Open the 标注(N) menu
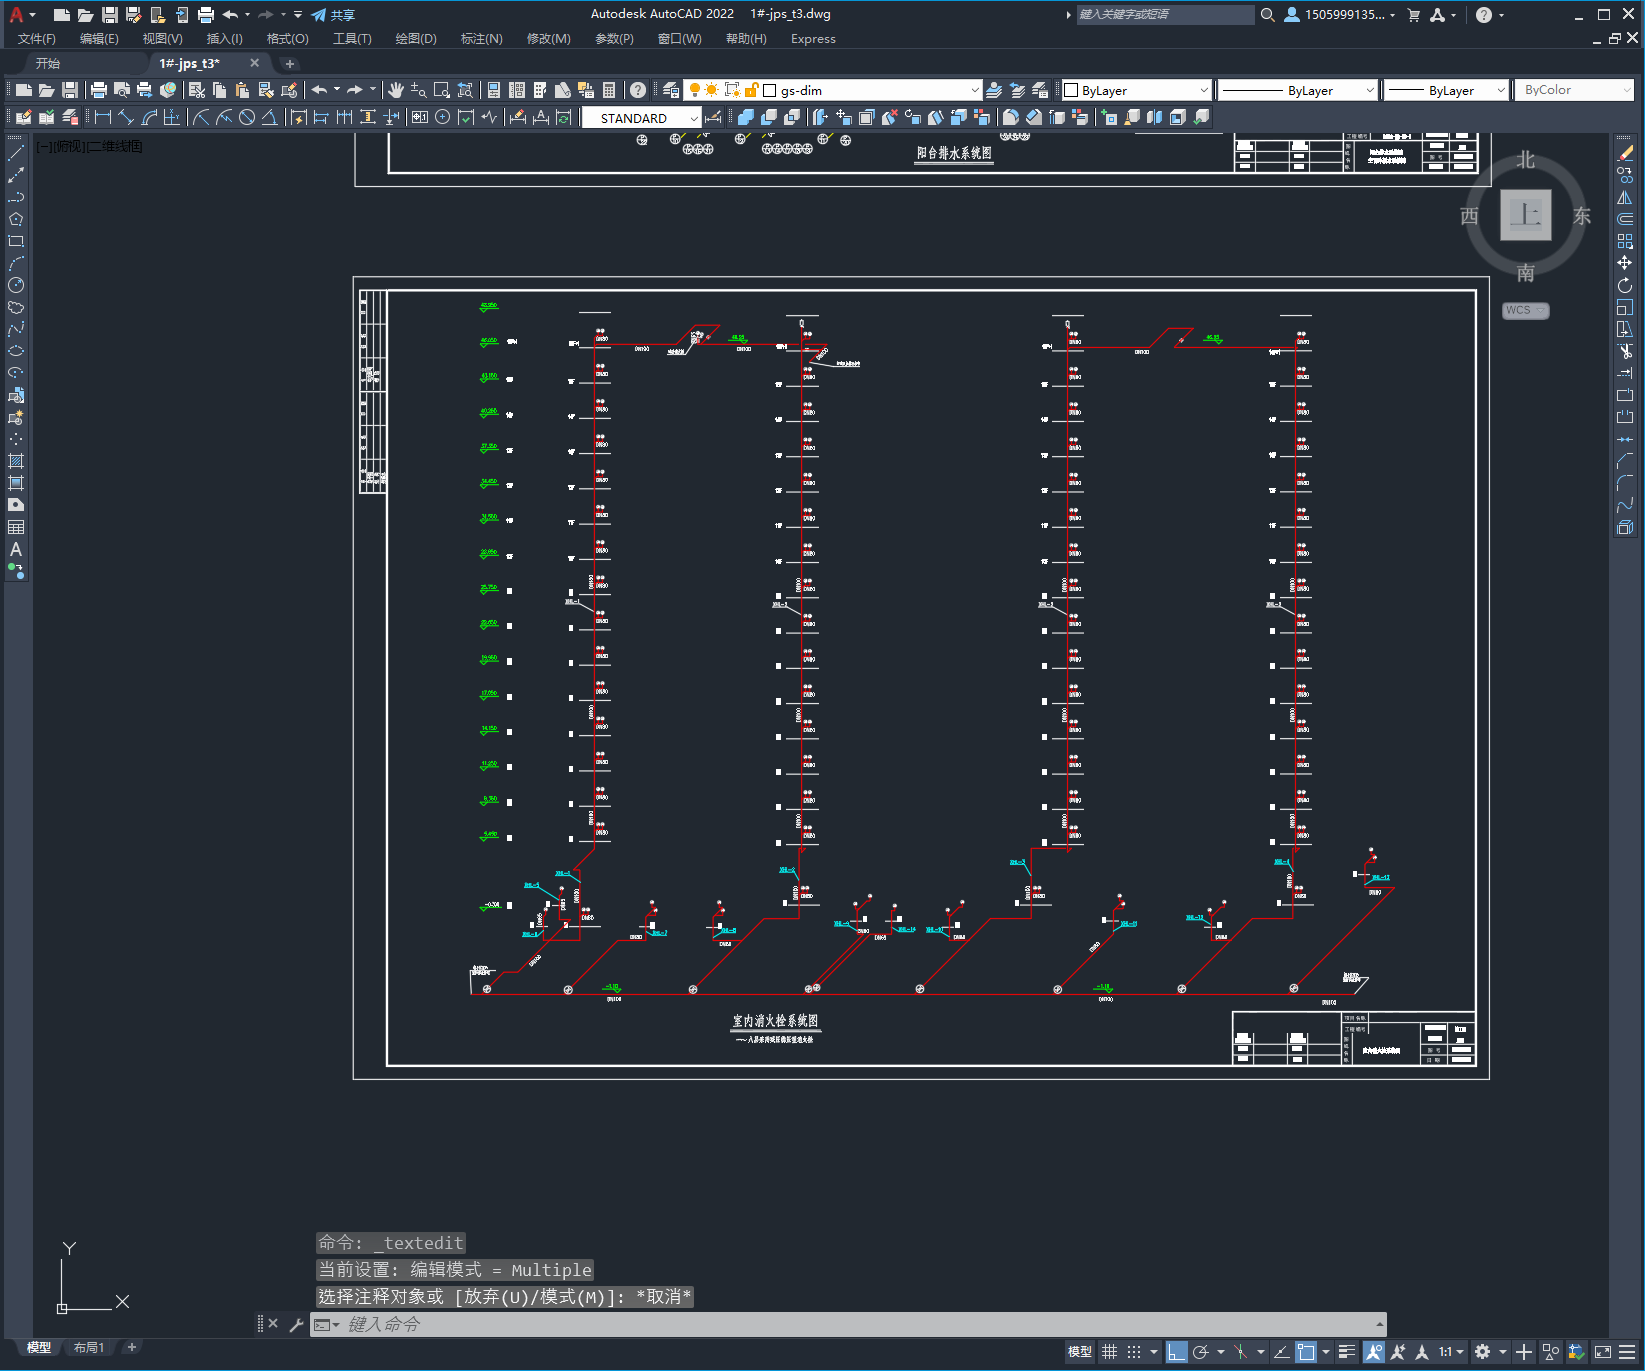1645x1371 pixels. pos(481,39)
